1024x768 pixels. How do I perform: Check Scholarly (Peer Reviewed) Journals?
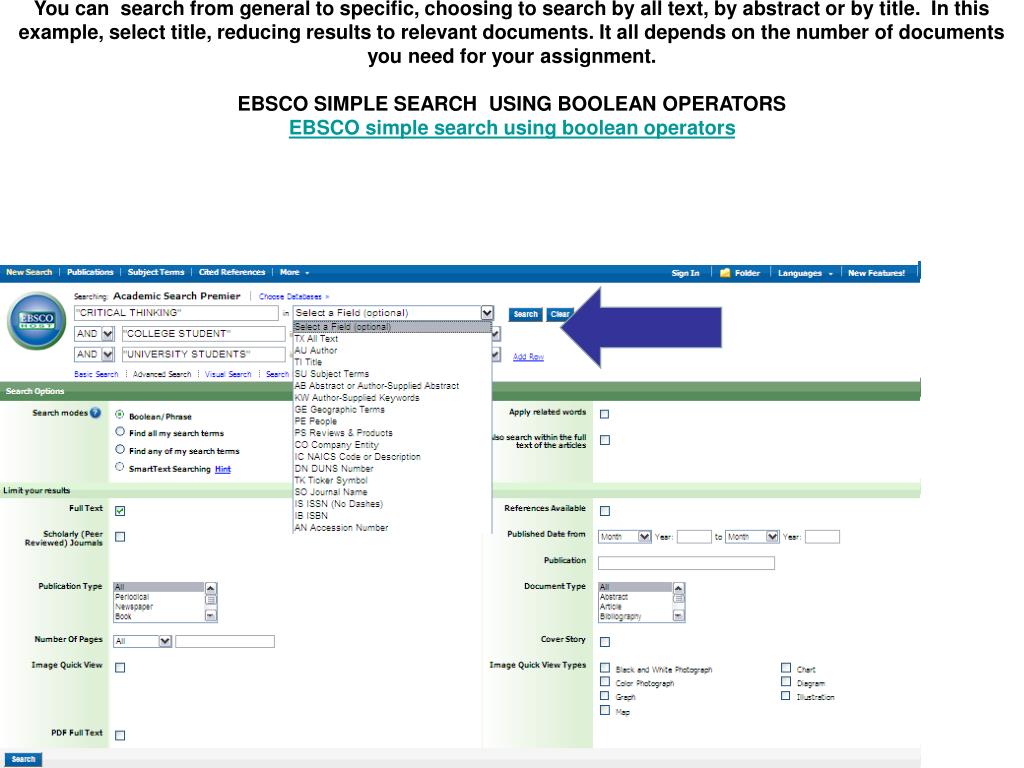coord(120,537)
